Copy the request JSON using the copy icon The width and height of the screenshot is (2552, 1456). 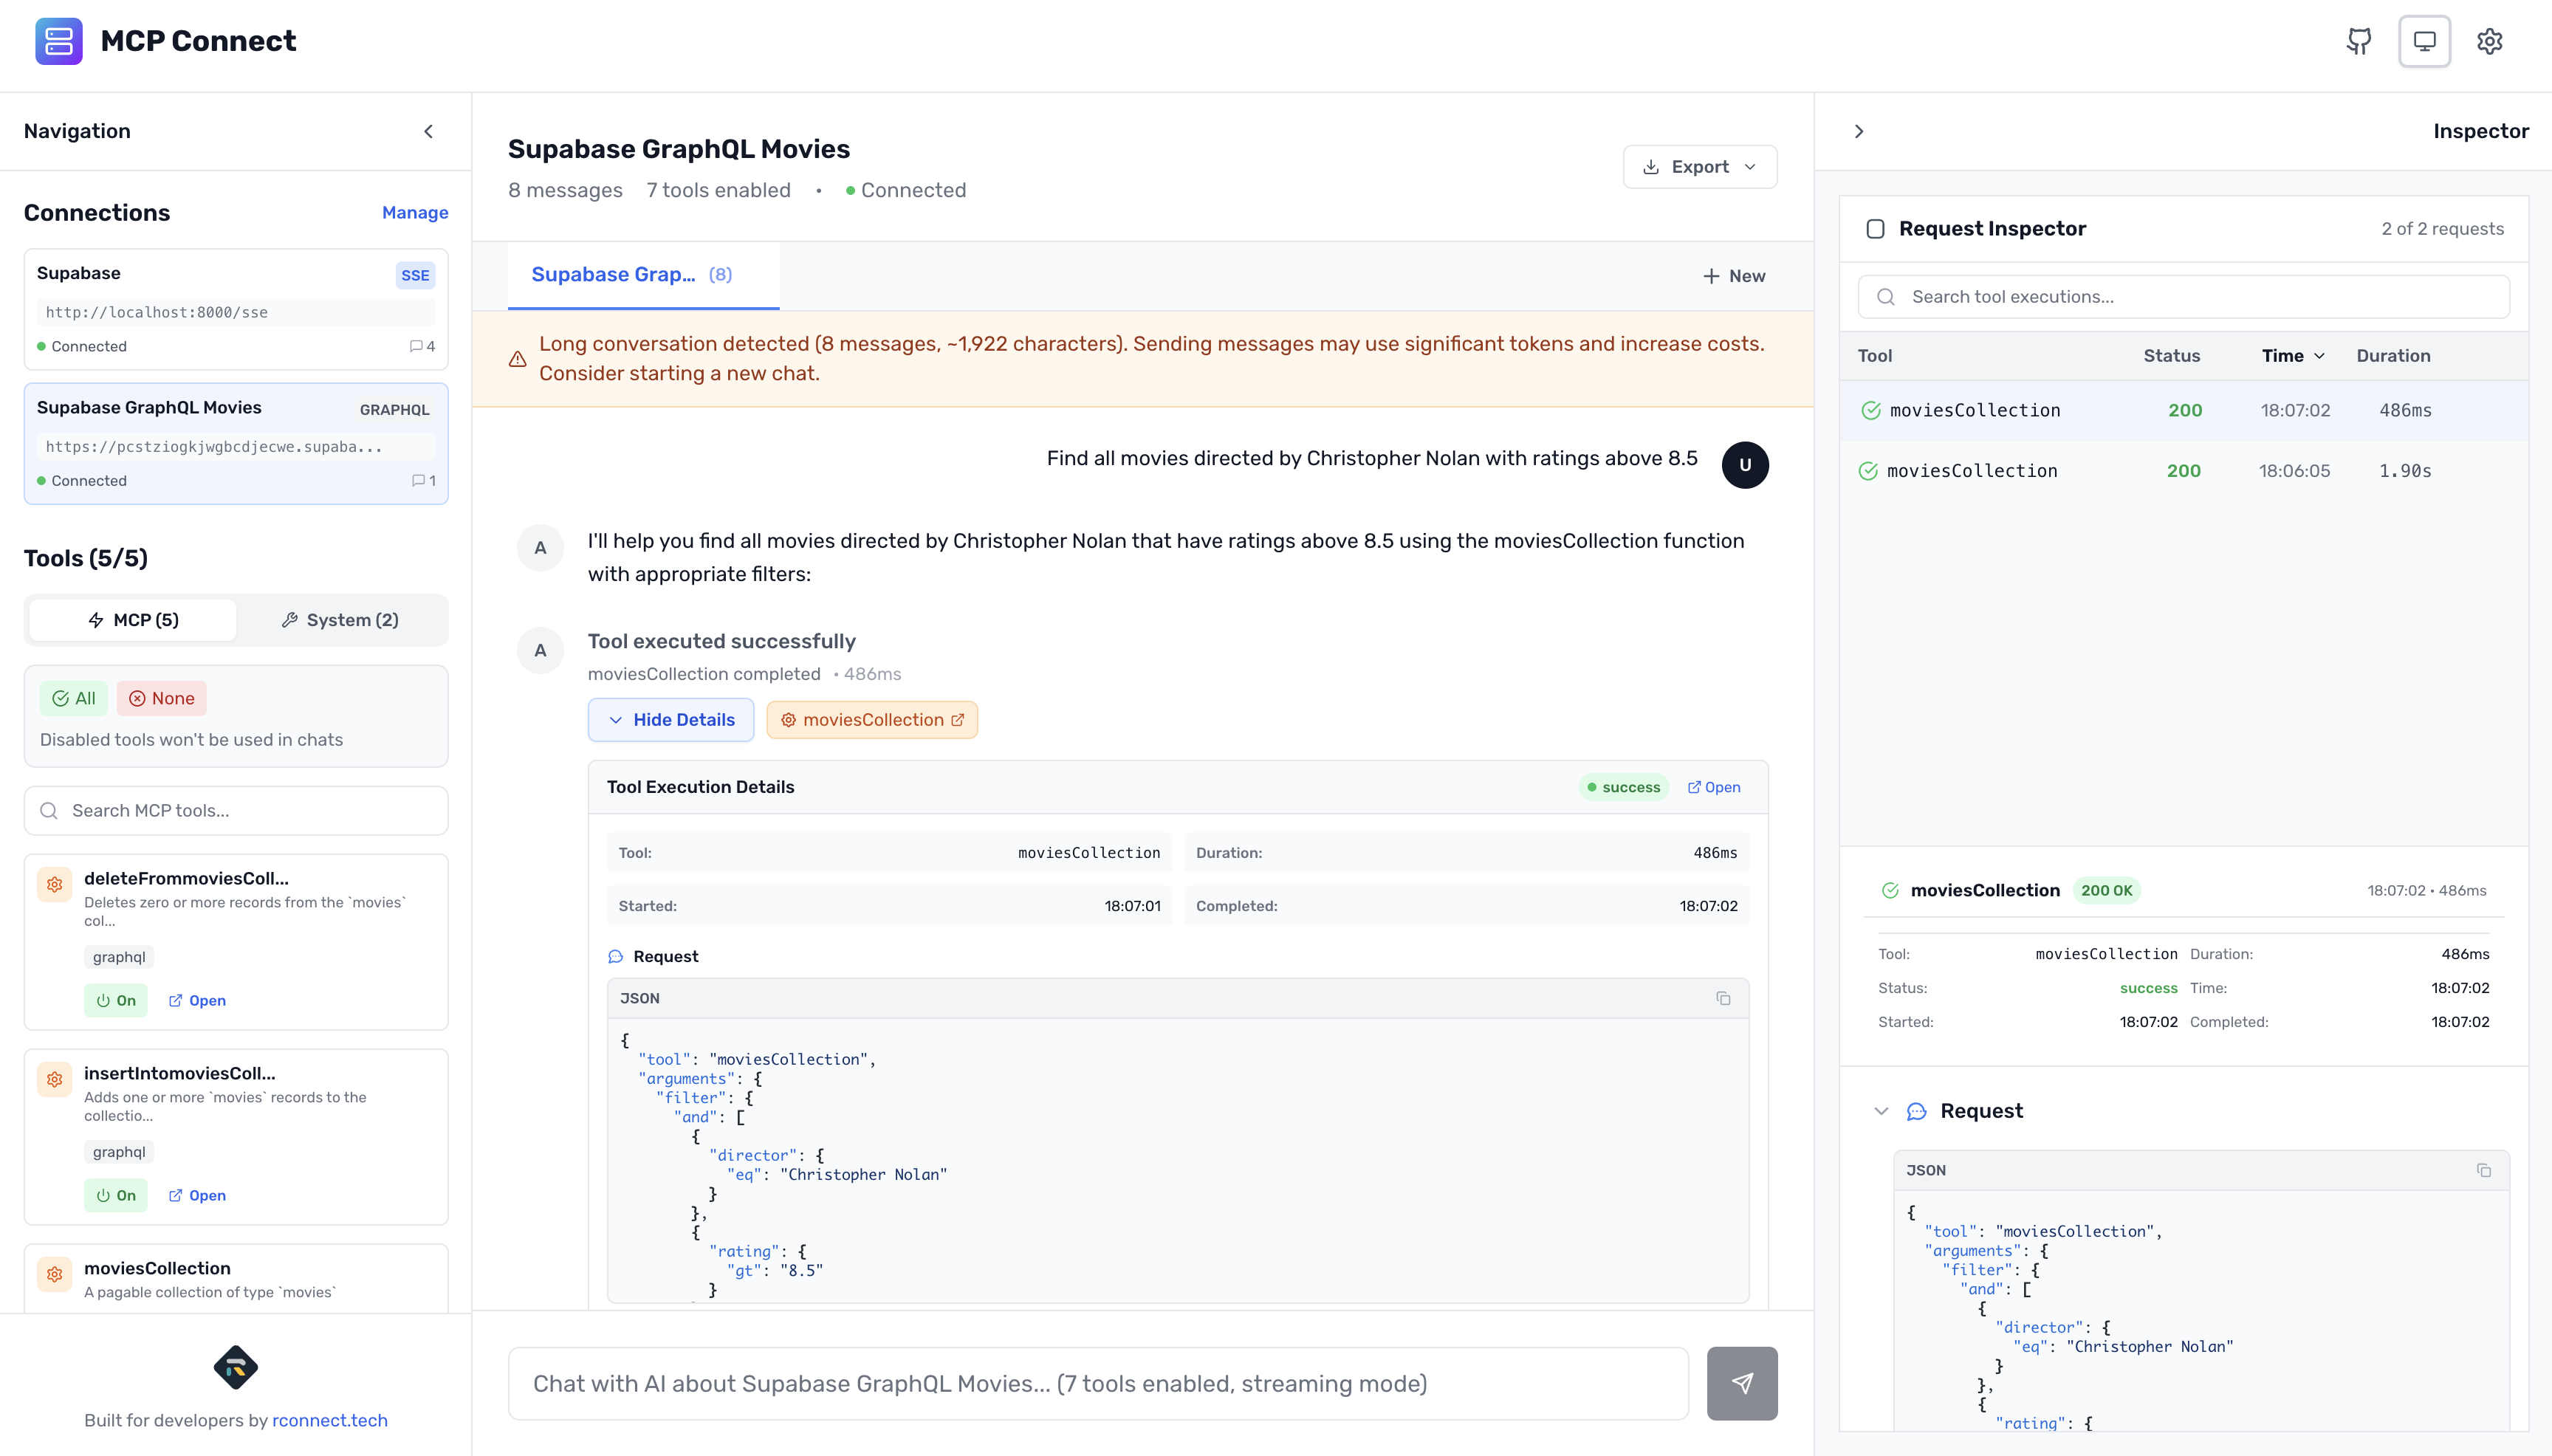tap(1723, 997)
